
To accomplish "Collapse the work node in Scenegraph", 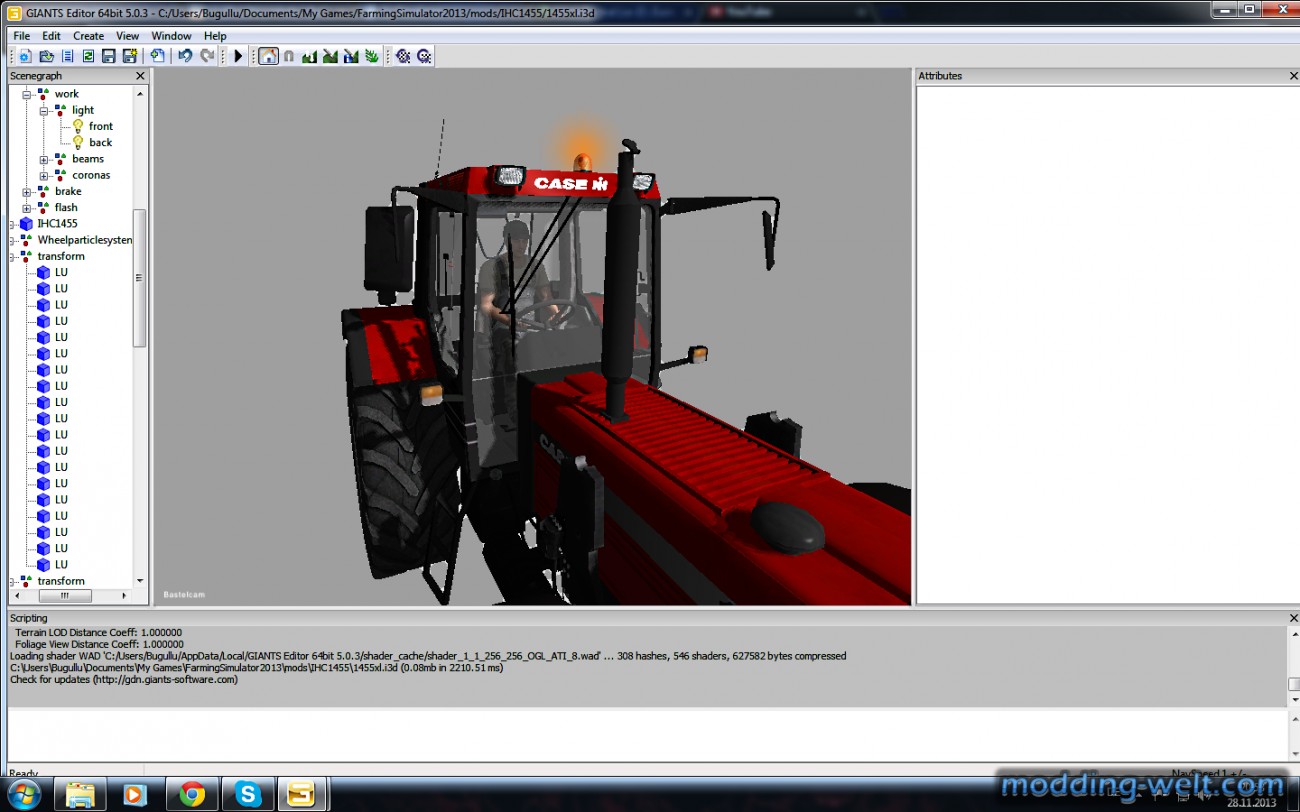I will click(27, 94).
